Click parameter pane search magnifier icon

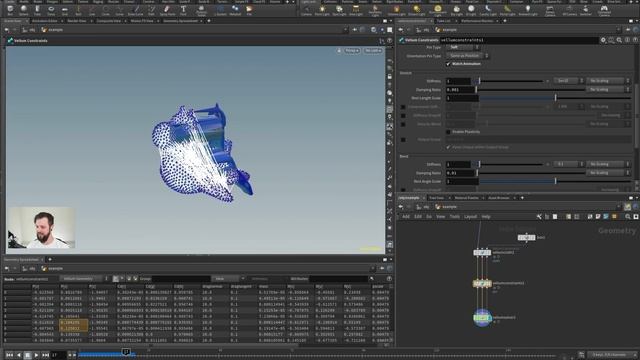[x=619, y=40]
